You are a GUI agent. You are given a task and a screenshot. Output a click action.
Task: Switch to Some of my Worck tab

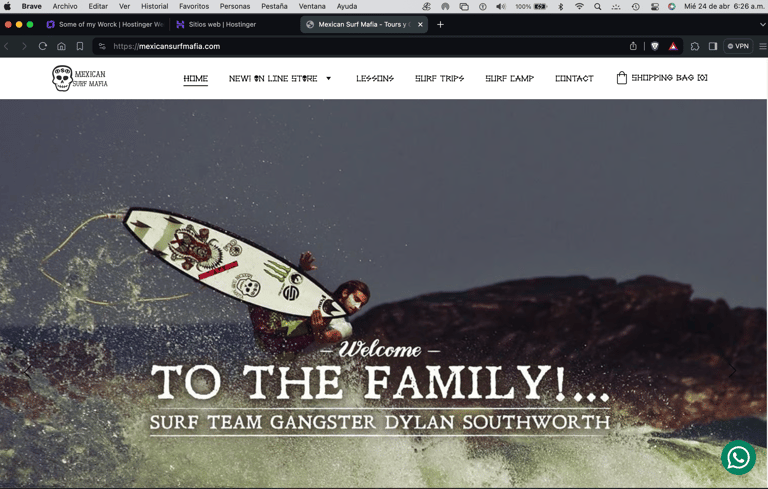(x=105, y=24)
